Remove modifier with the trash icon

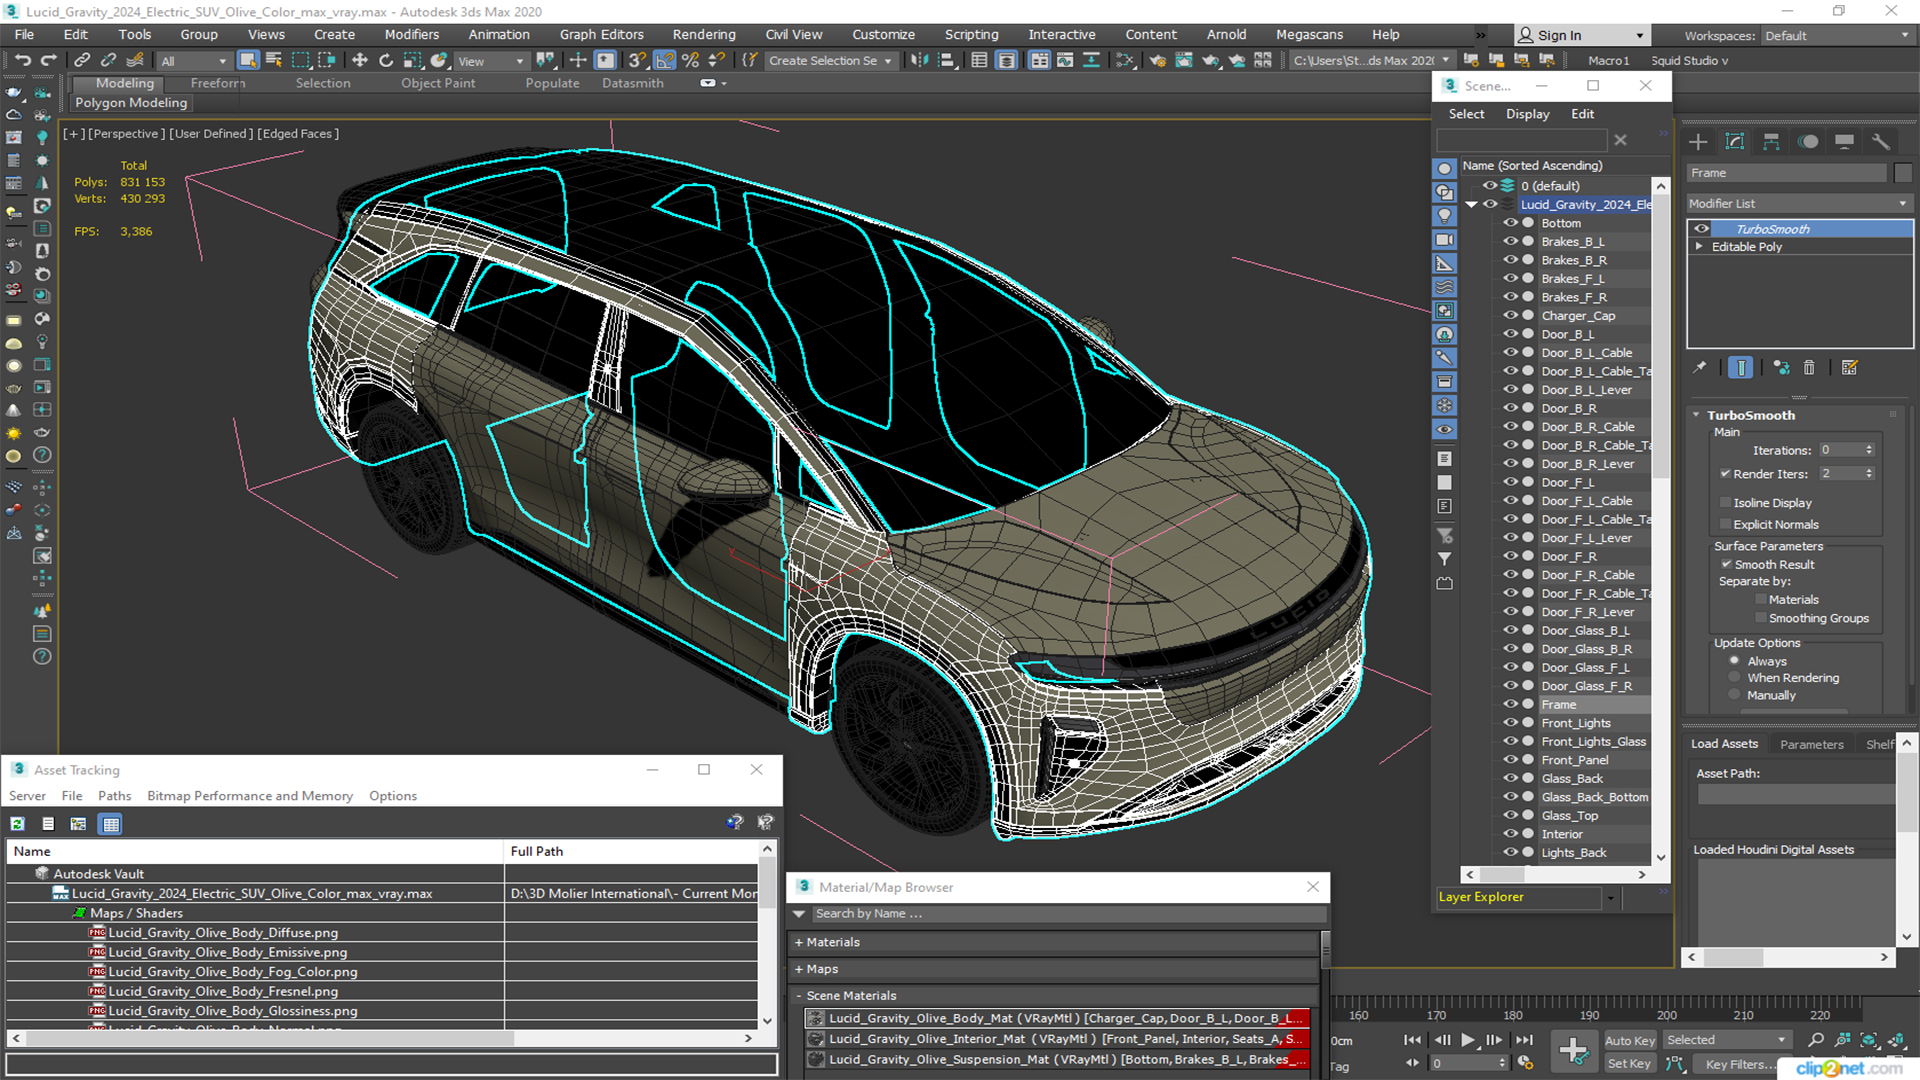pyautogui.click(x=1809, y=368)
